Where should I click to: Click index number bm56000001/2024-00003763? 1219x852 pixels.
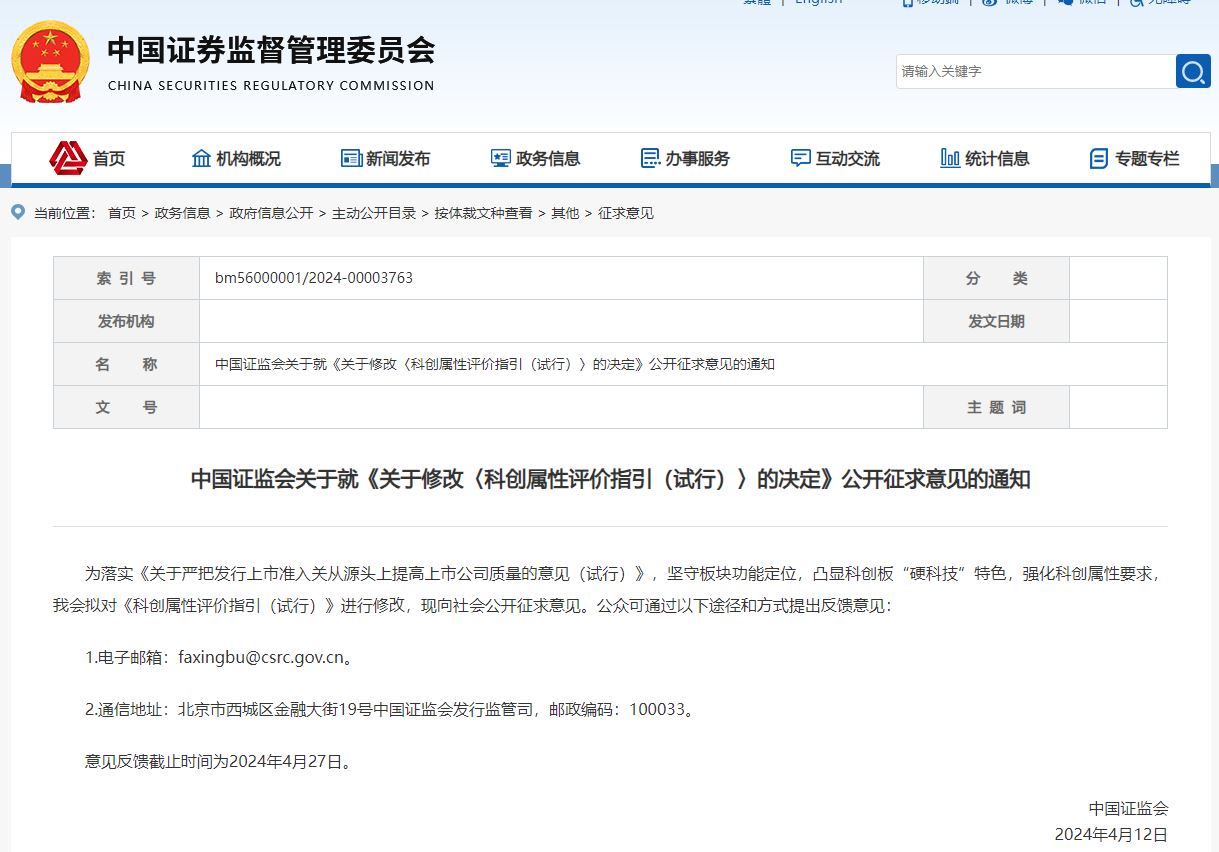coord(314,278)
